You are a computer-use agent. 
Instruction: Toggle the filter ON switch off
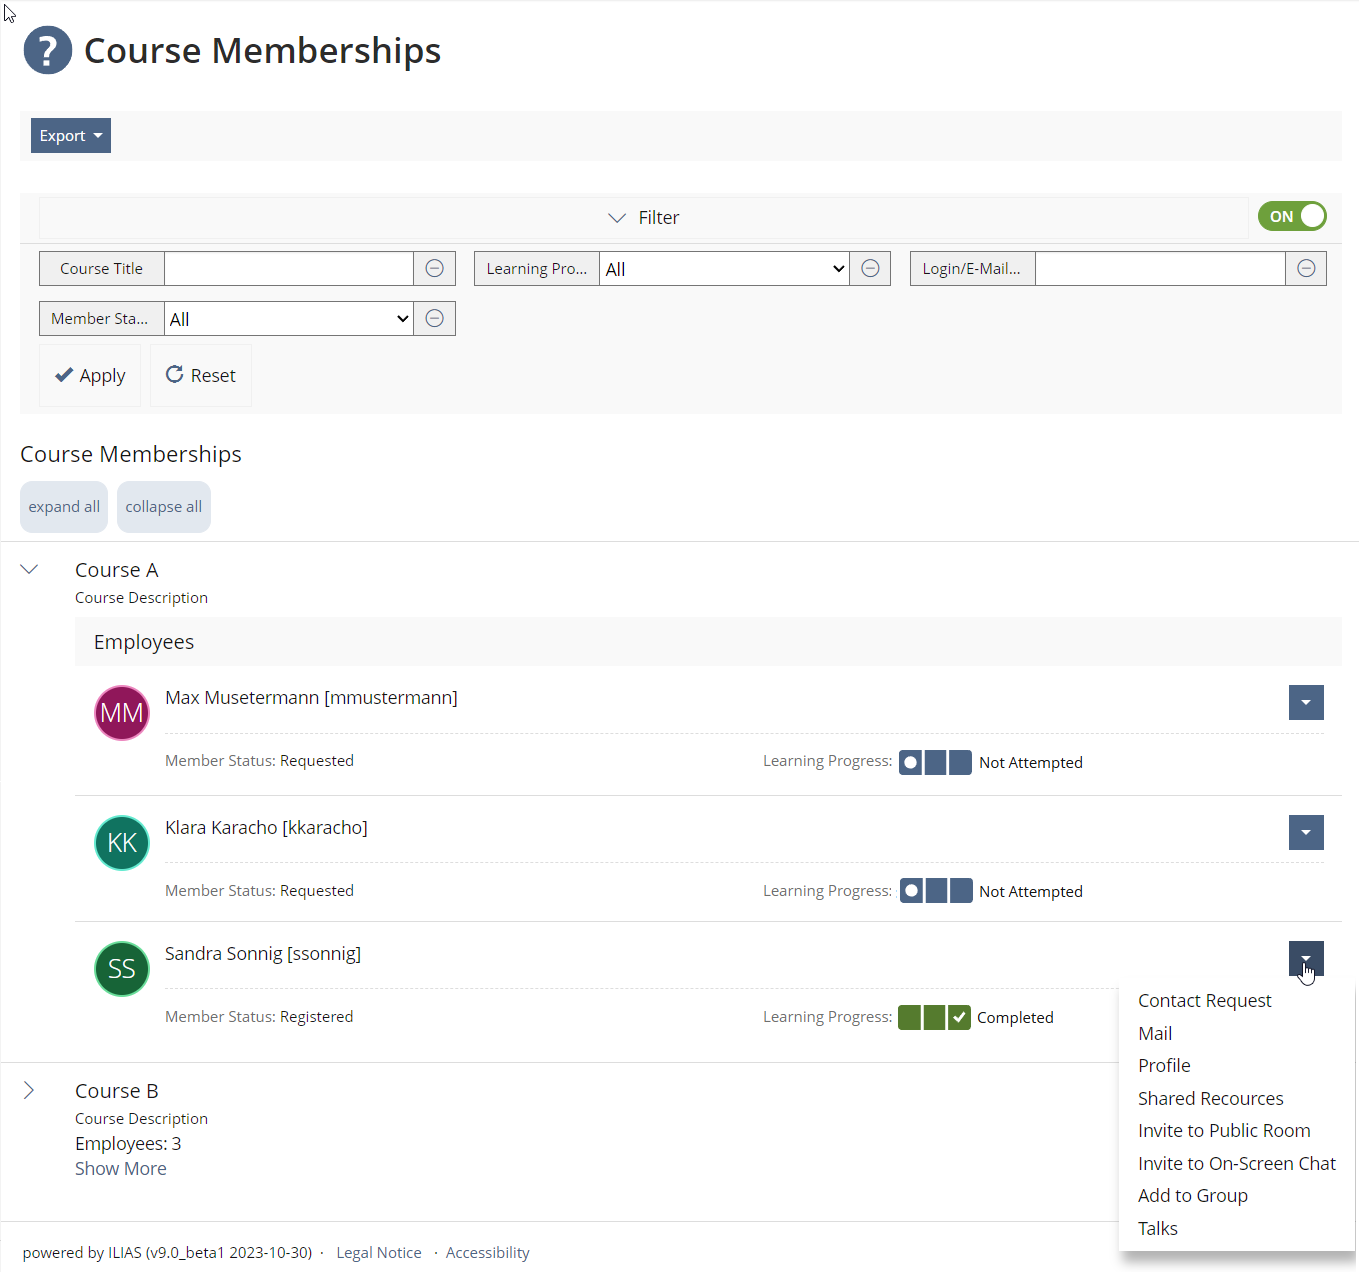1292,216
